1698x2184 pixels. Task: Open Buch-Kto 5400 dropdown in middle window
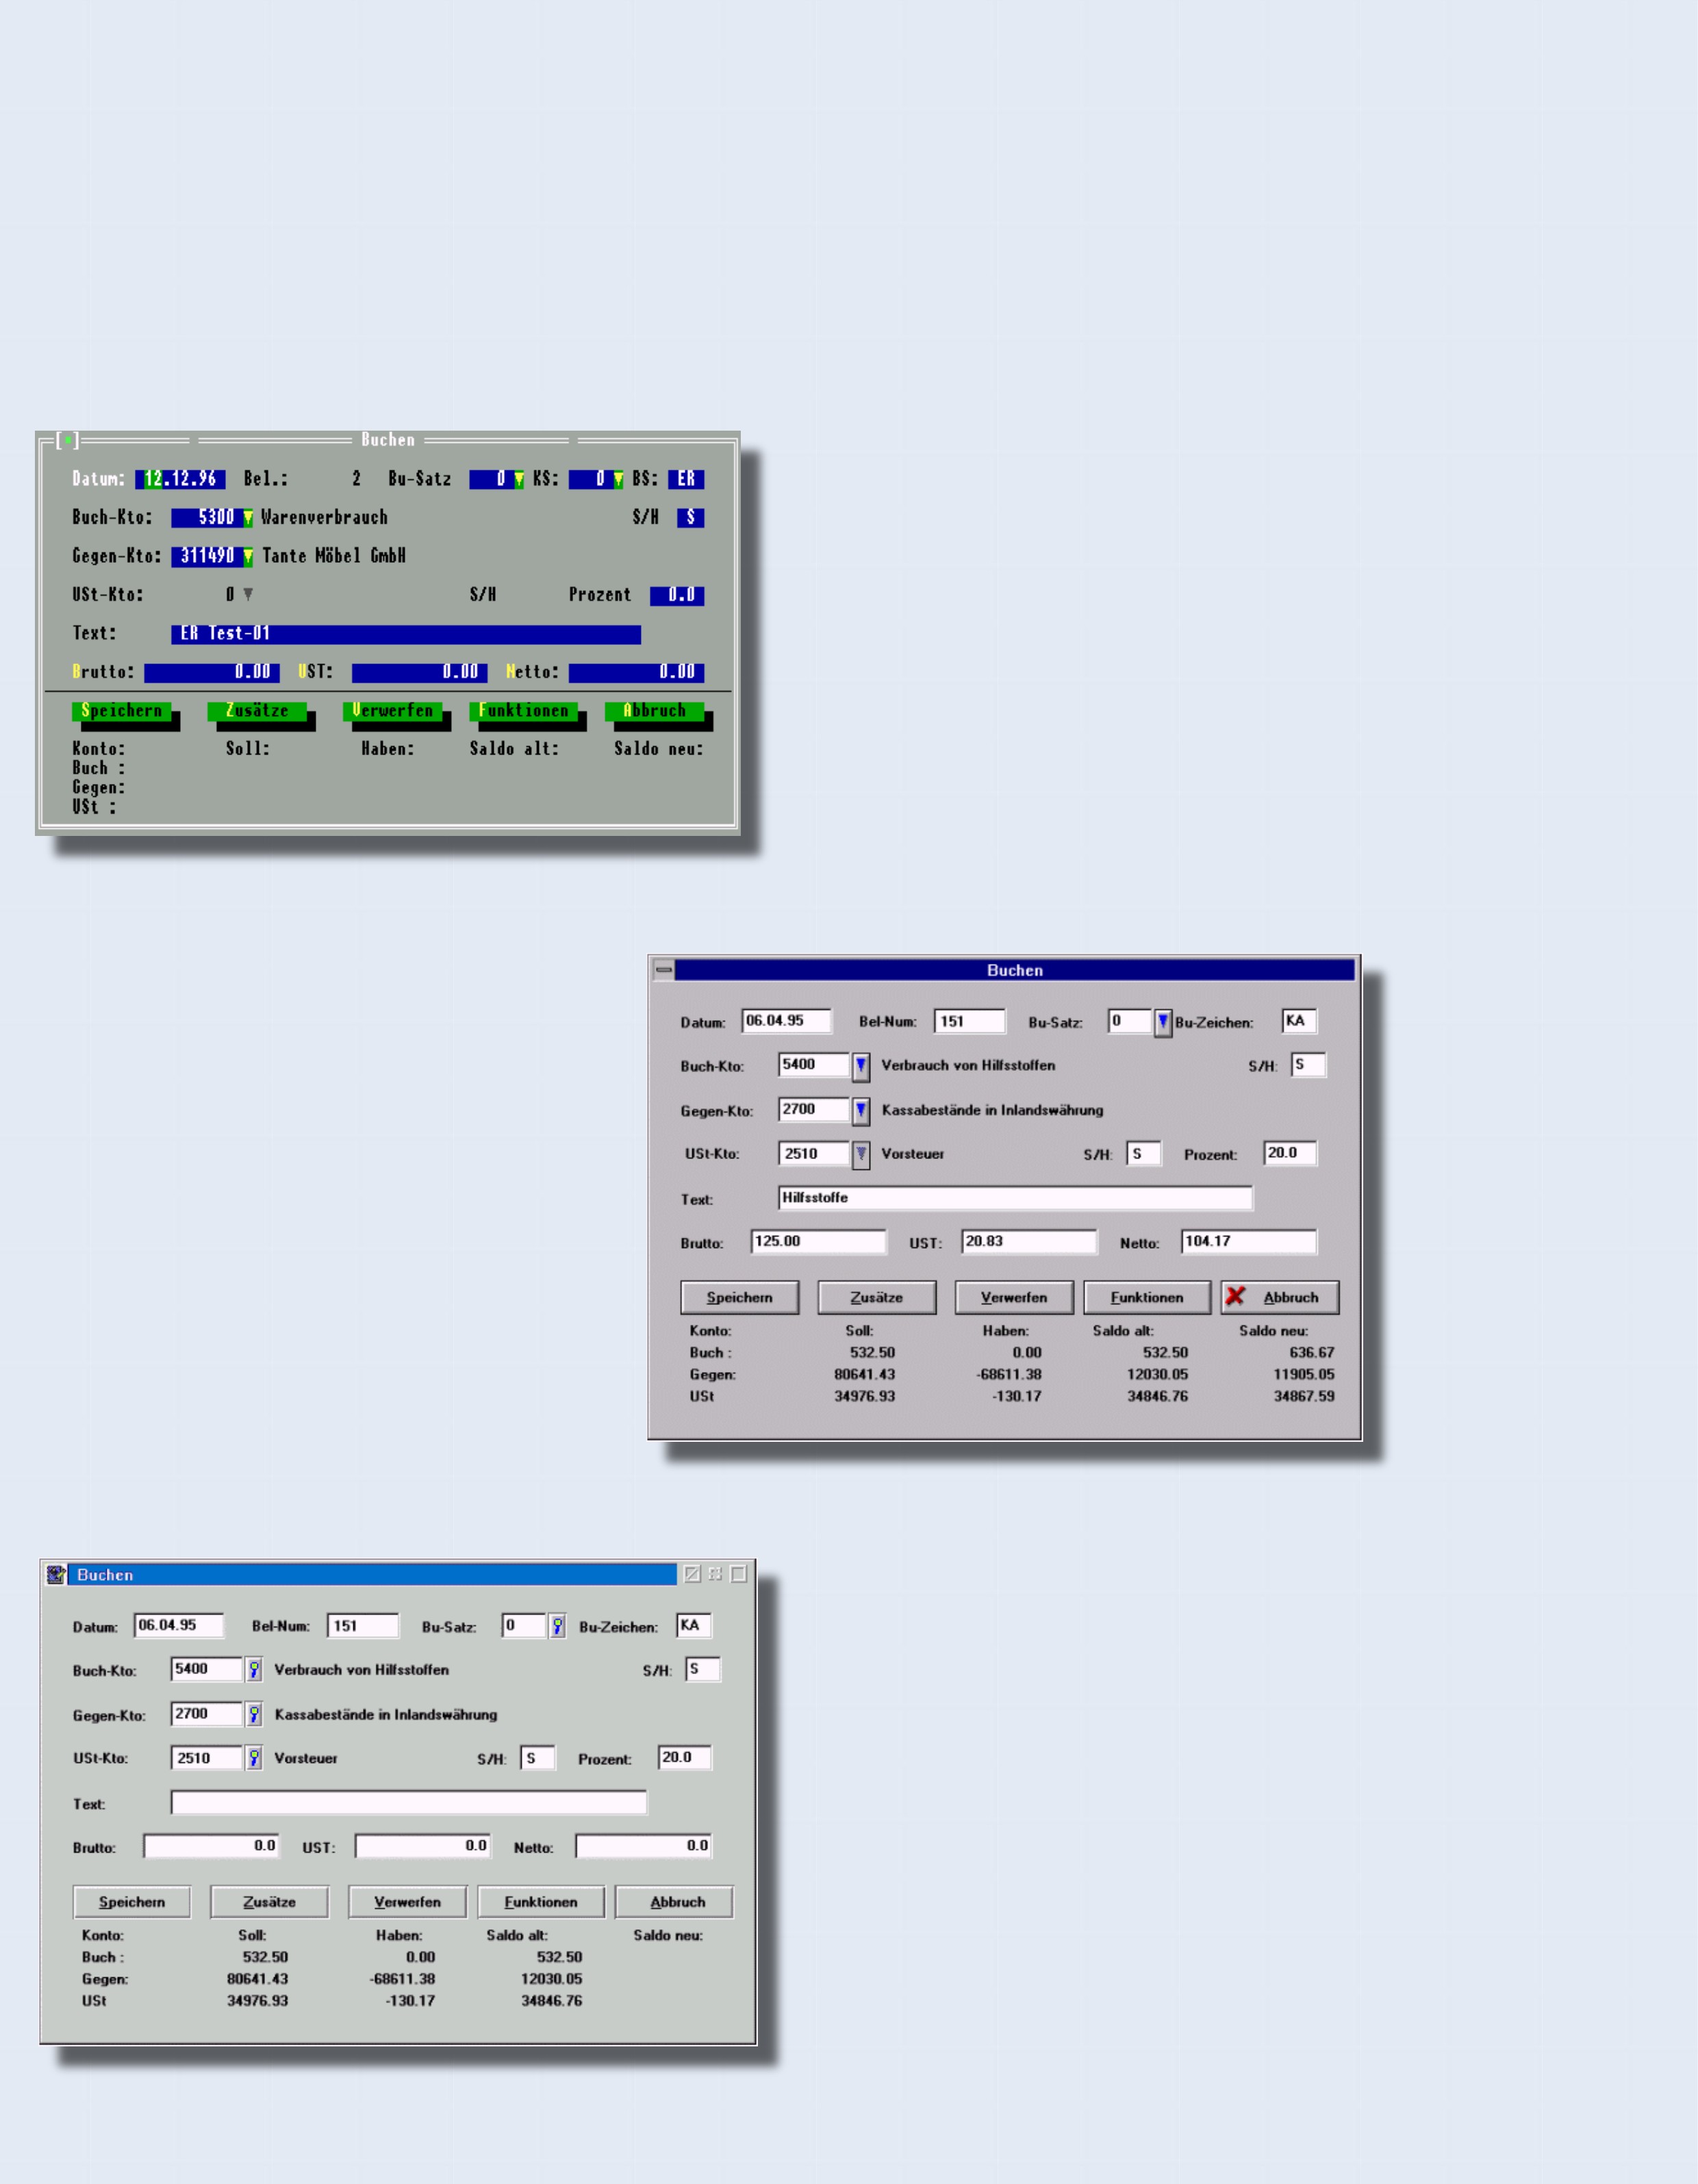click(861, 1066)
